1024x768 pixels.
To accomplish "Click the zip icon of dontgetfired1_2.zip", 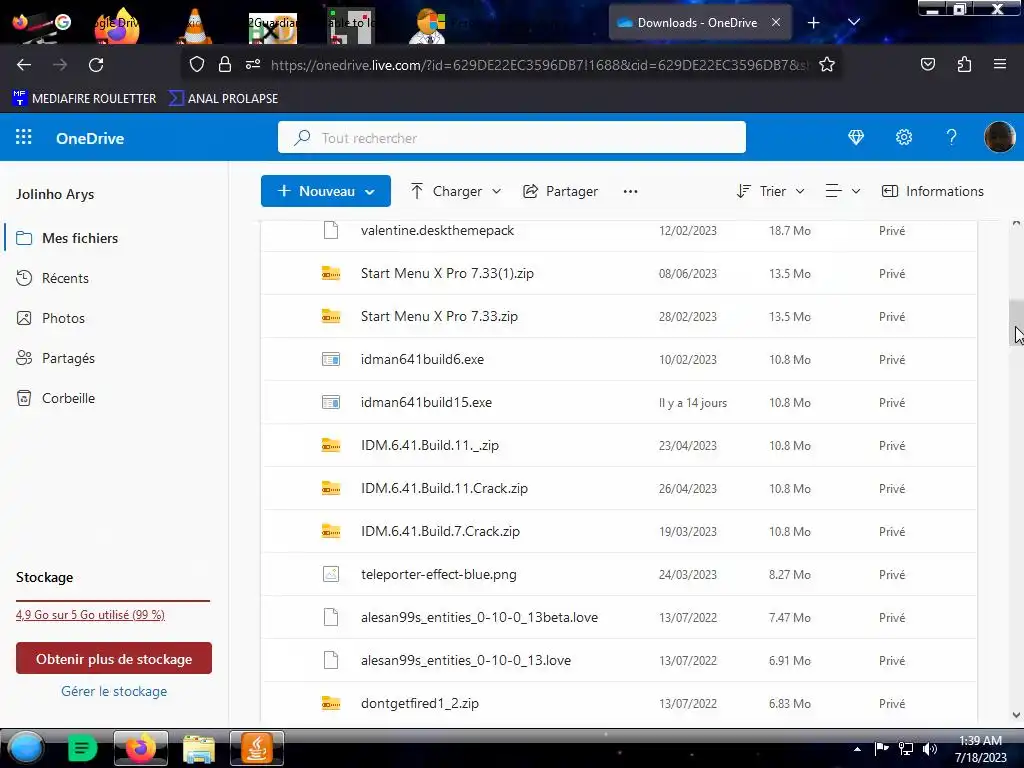I will (331, 703).
